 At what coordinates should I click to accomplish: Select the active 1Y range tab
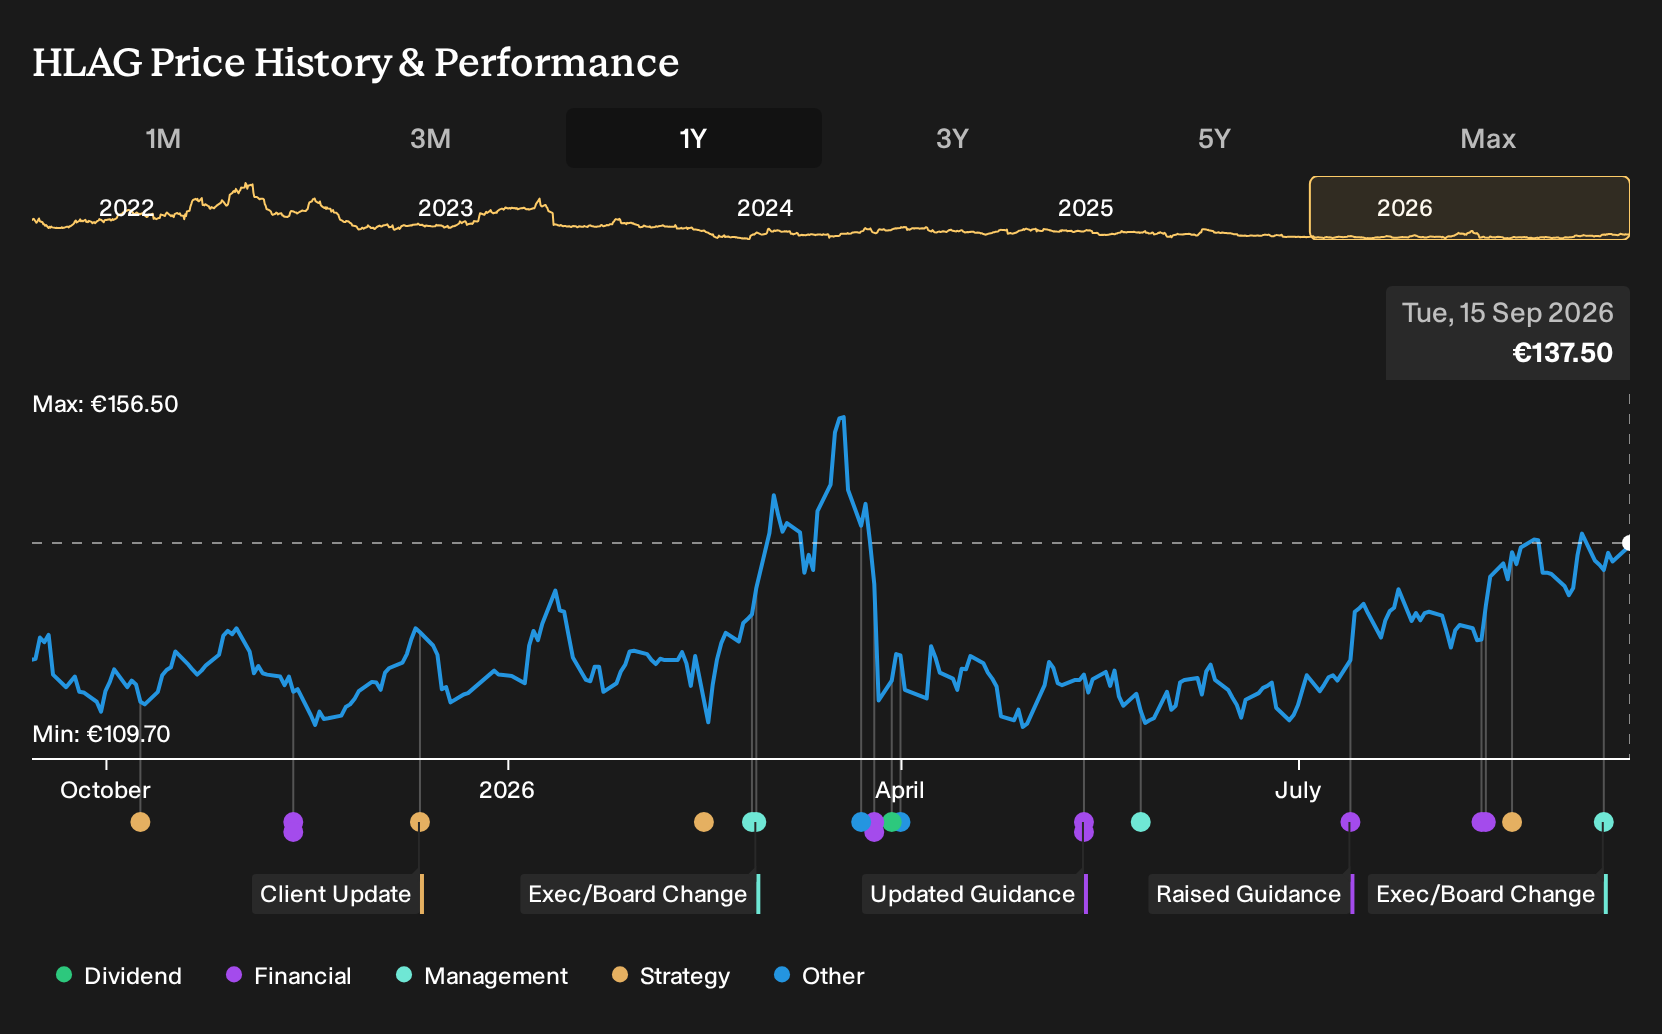[x=693, y=139]
